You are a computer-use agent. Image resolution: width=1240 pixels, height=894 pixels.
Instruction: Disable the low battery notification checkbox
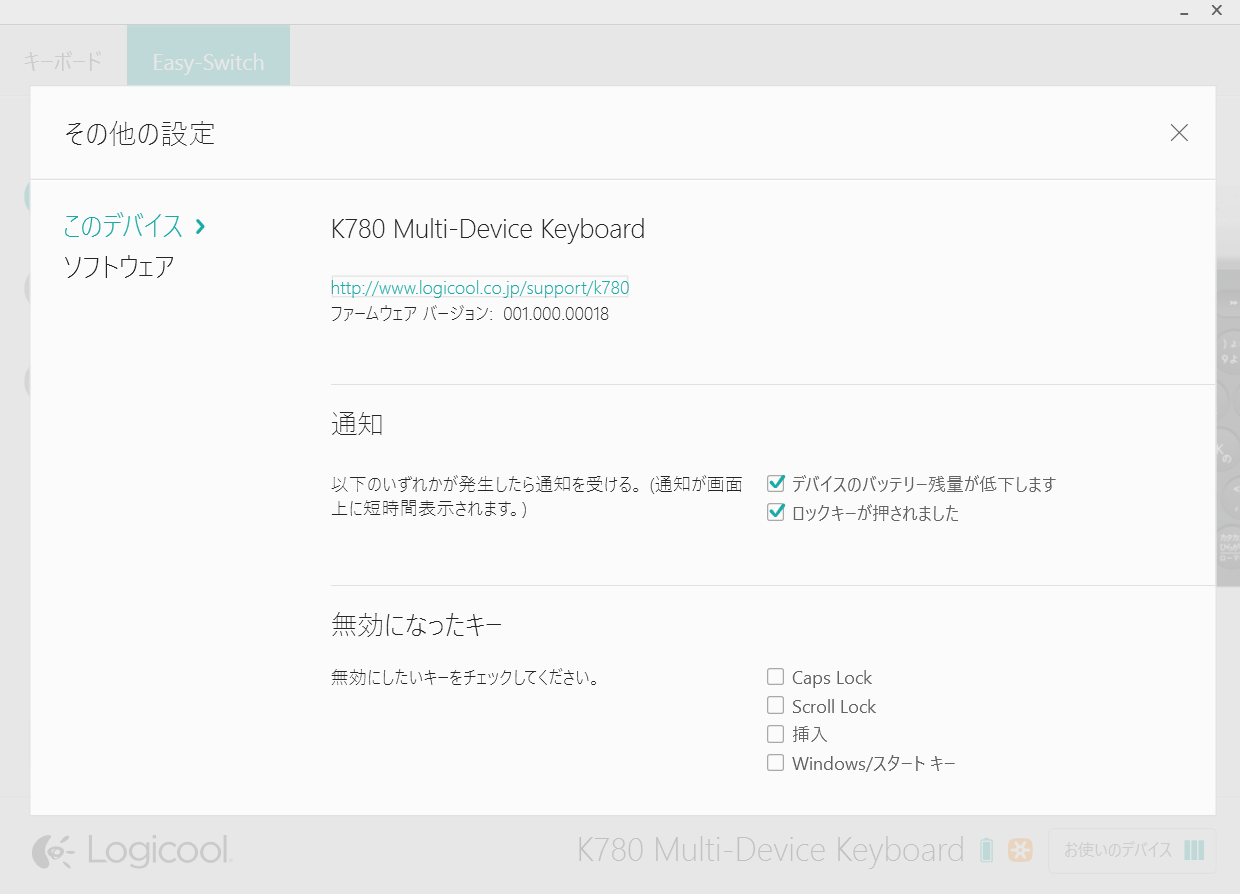(775, 484)
